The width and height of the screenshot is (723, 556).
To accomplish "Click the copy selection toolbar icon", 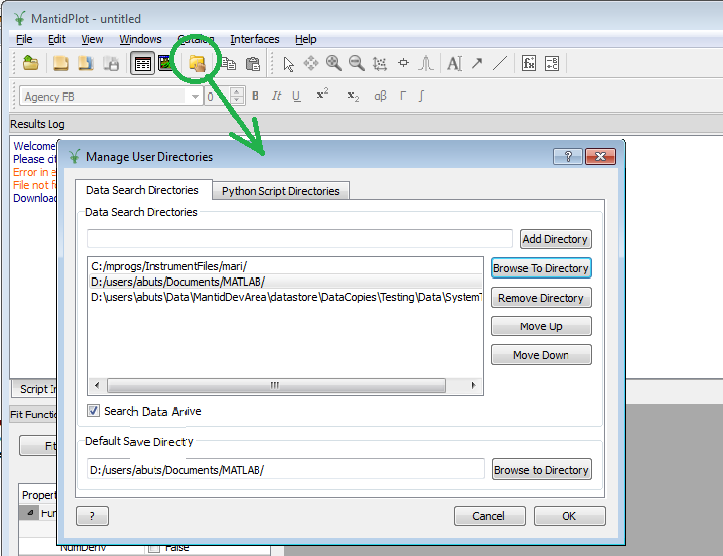I will tap(229, 63).
